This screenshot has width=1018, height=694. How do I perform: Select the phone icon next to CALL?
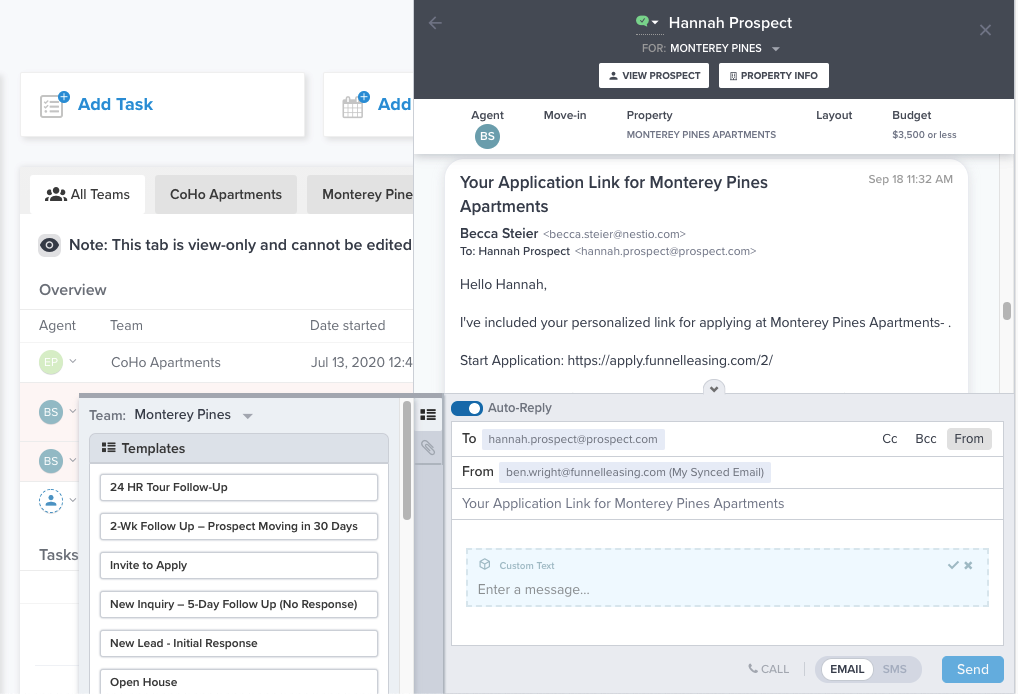[x=752, y=669]
